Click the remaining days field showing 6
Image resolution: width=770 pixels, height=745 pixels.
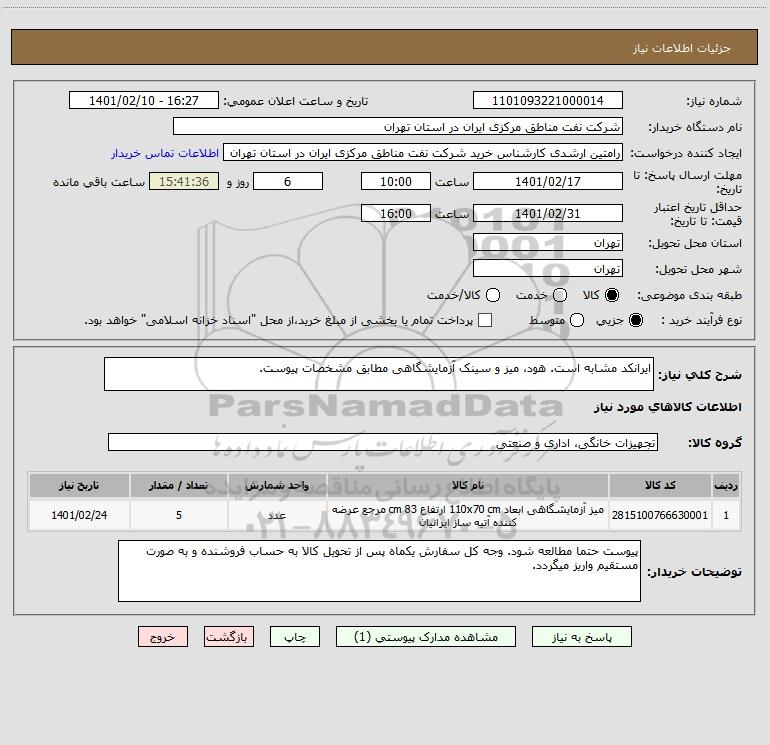click(288, 181)
